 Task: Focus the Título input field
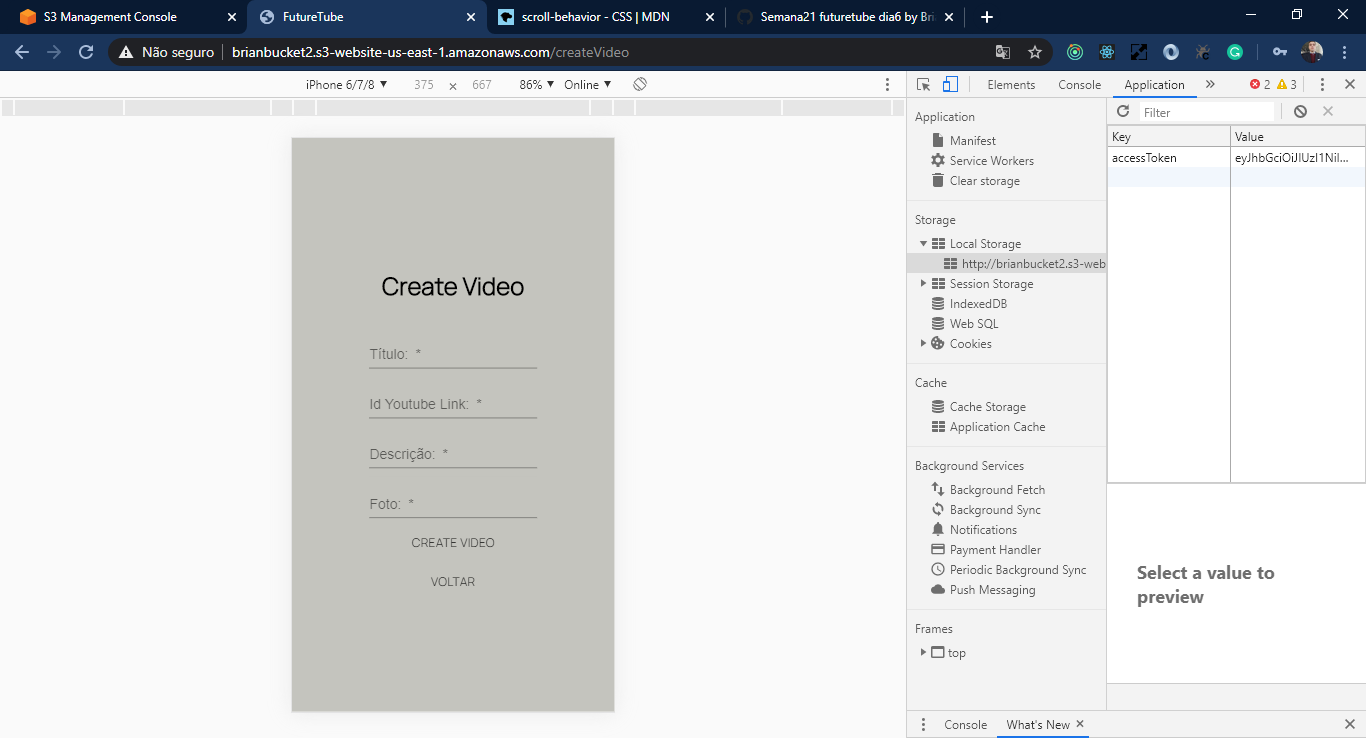tap(453, 354)
